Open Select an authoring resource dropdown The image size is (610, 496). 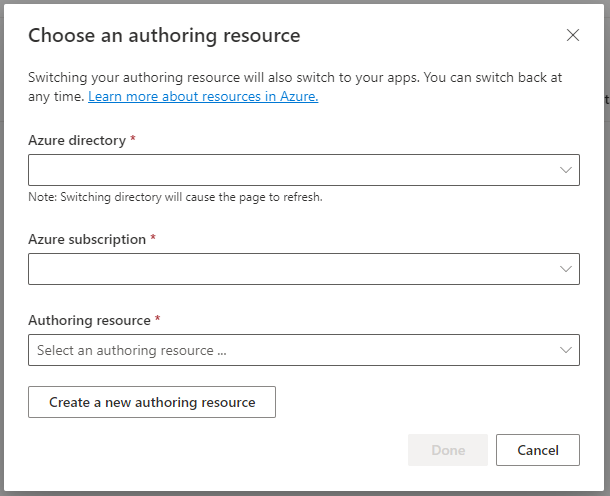point(304,350)
